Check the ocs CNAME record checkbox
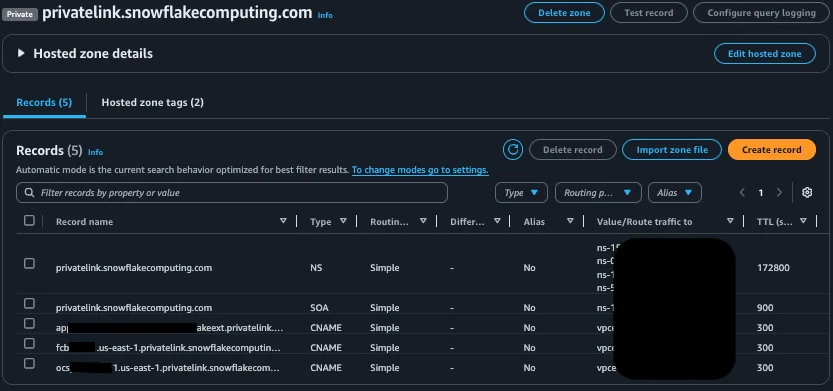Viewport: 833px width, 391px height. point(29,363)
